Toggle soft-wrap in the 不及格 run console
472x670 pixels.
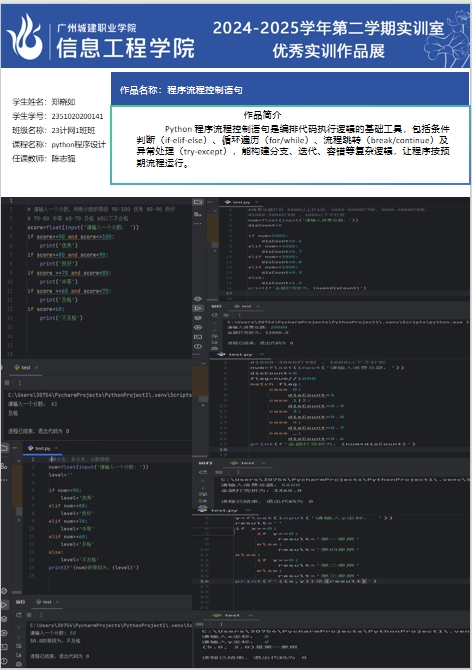[x=19, y=646]
